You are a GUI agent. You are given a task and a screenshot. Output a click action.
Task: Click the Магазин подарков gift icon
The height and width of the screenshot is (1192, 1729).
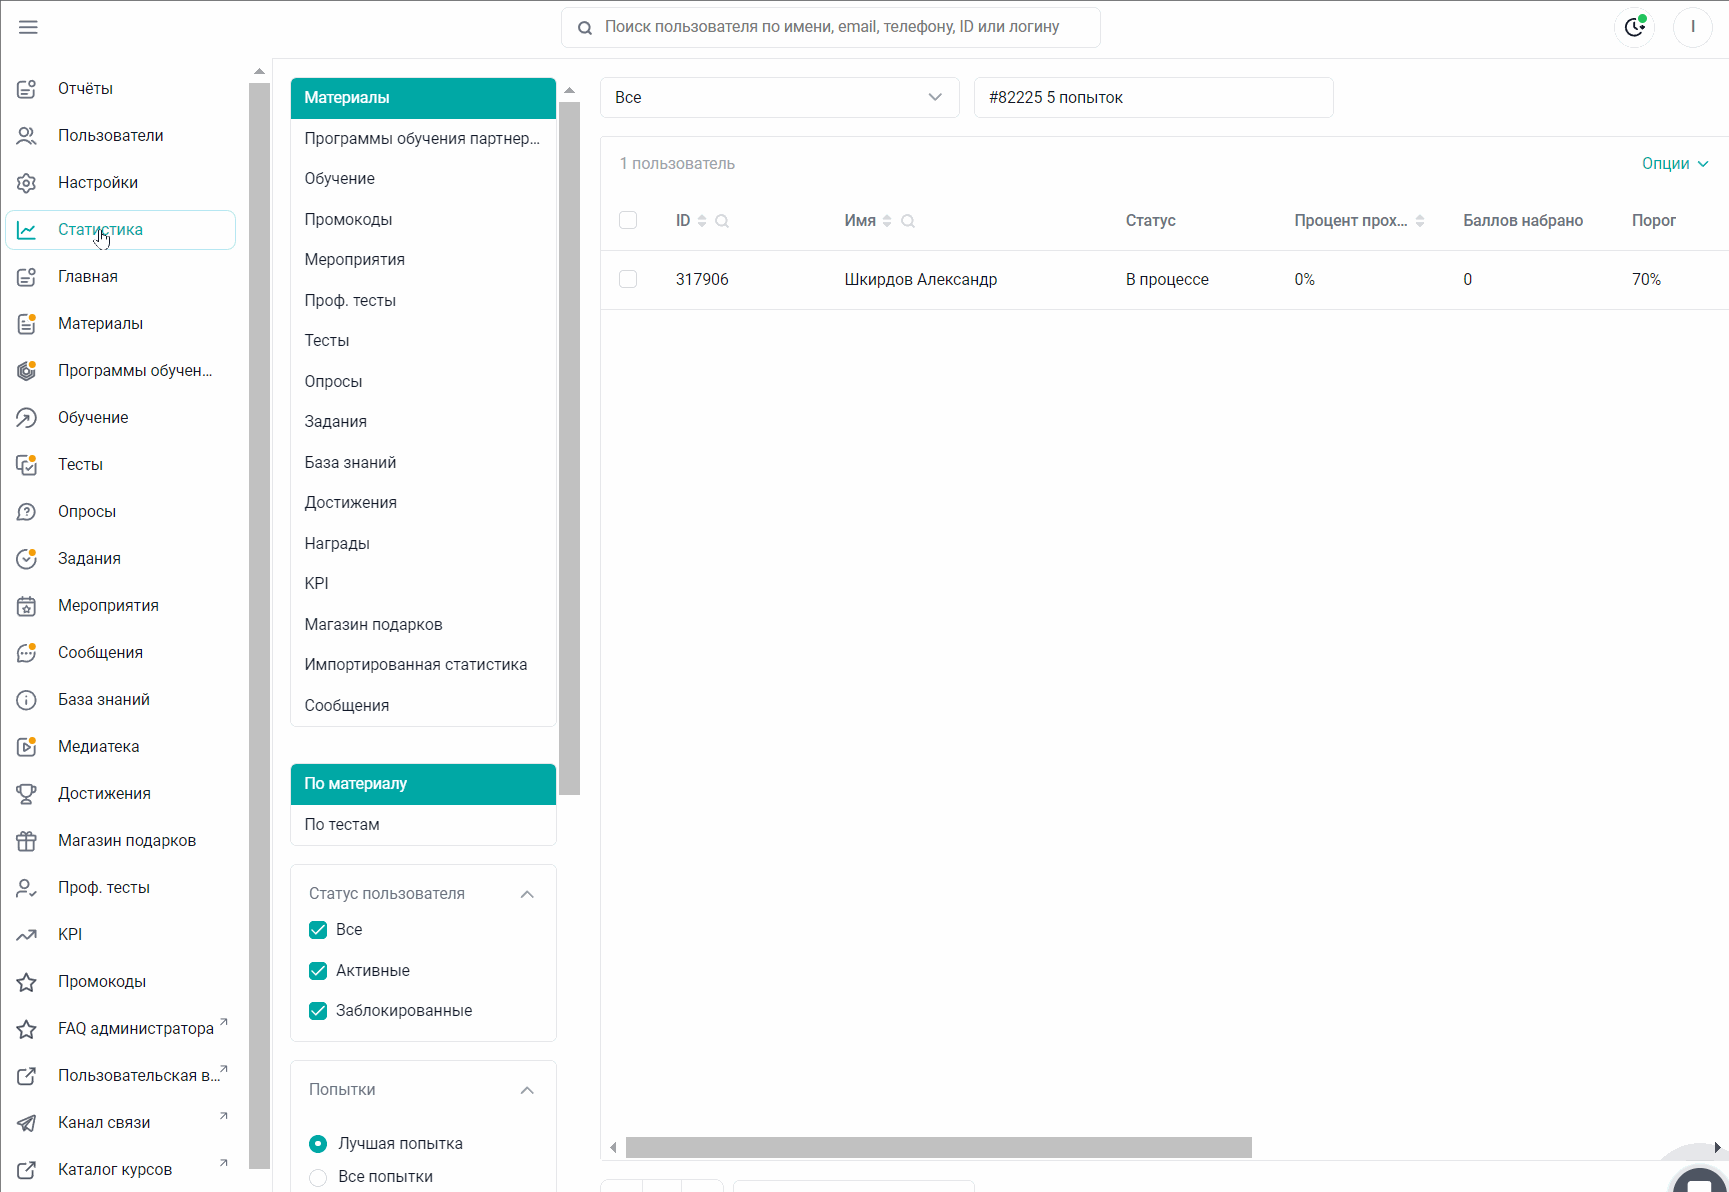27,841
